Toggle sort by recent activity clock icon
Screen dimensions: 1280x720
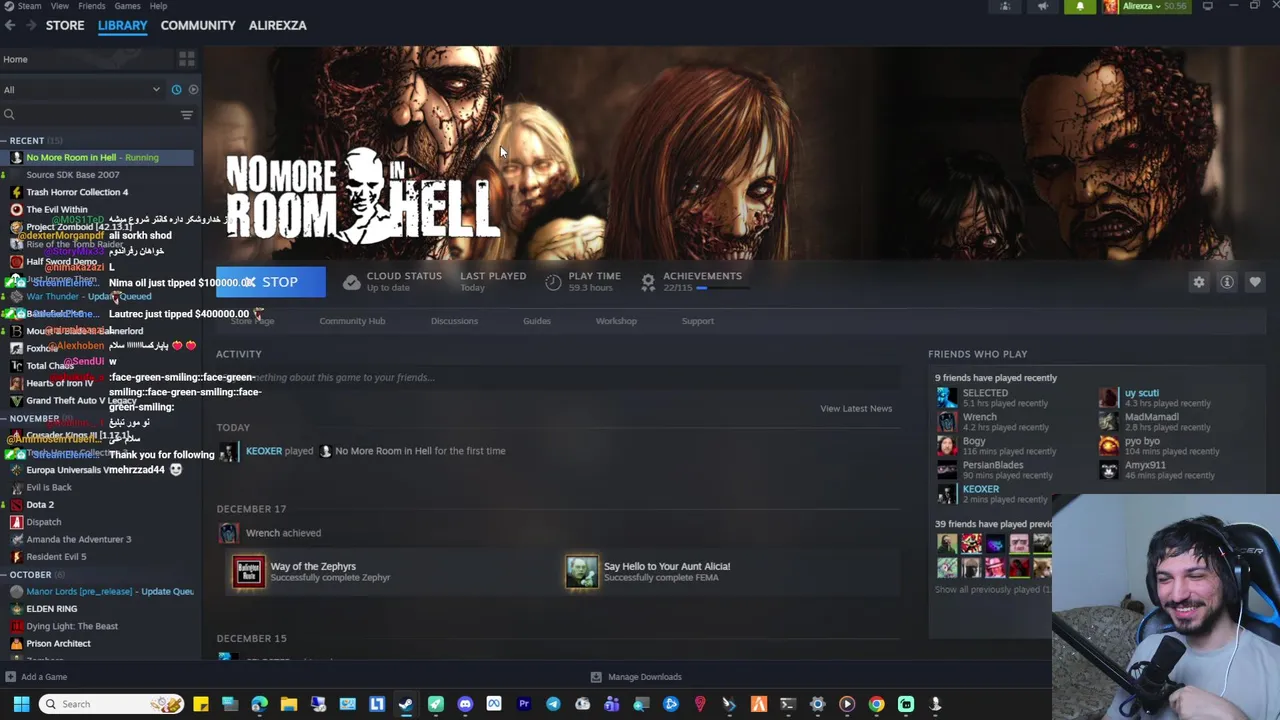pos(176,90)
